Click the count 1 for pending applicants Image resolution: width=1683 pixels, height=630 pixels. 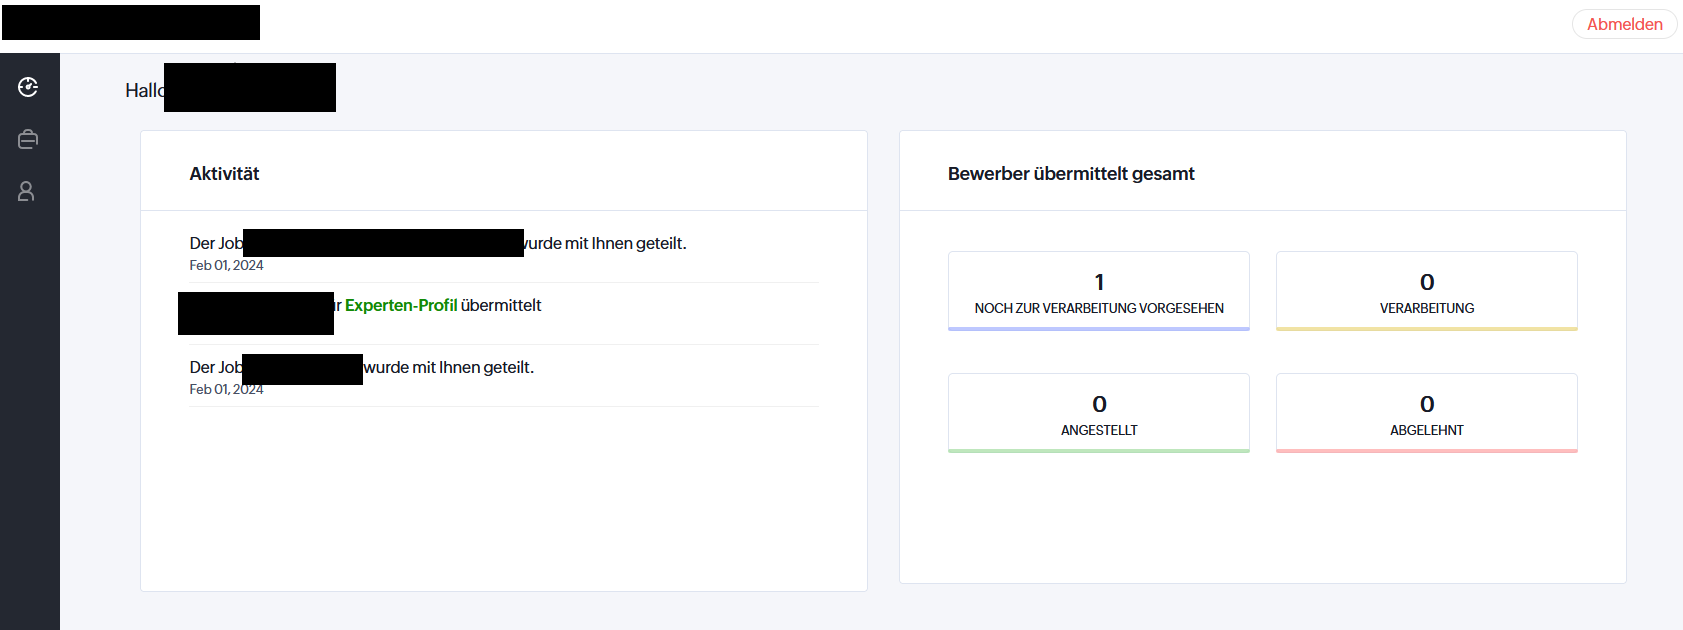[x=1099, y=282]
